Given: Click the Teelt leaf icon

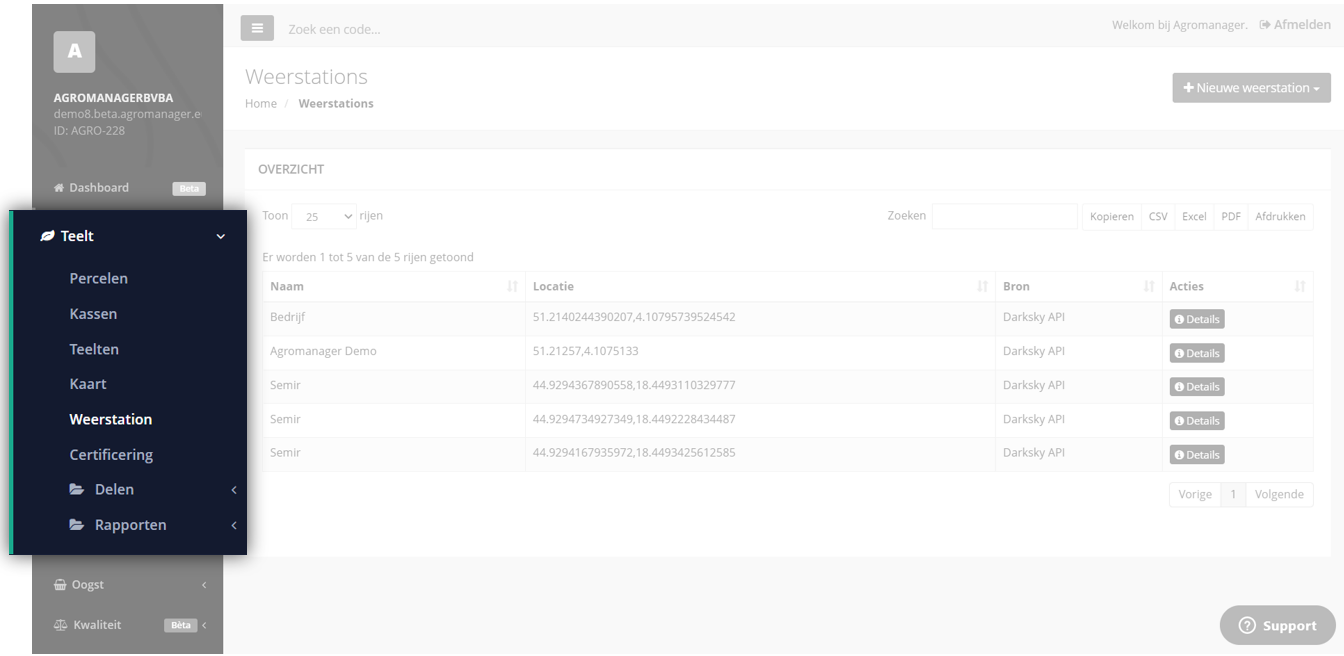Looking at the screenshot, I should [x=47, y=236].
